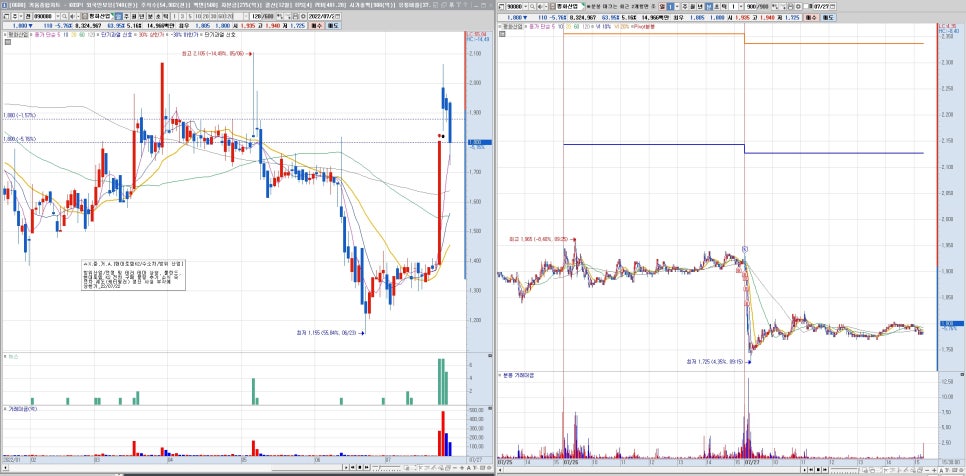Select weekly (주) period on right chart
The width and height of the screenshot is (966, 476).
[x=685, y=6]
